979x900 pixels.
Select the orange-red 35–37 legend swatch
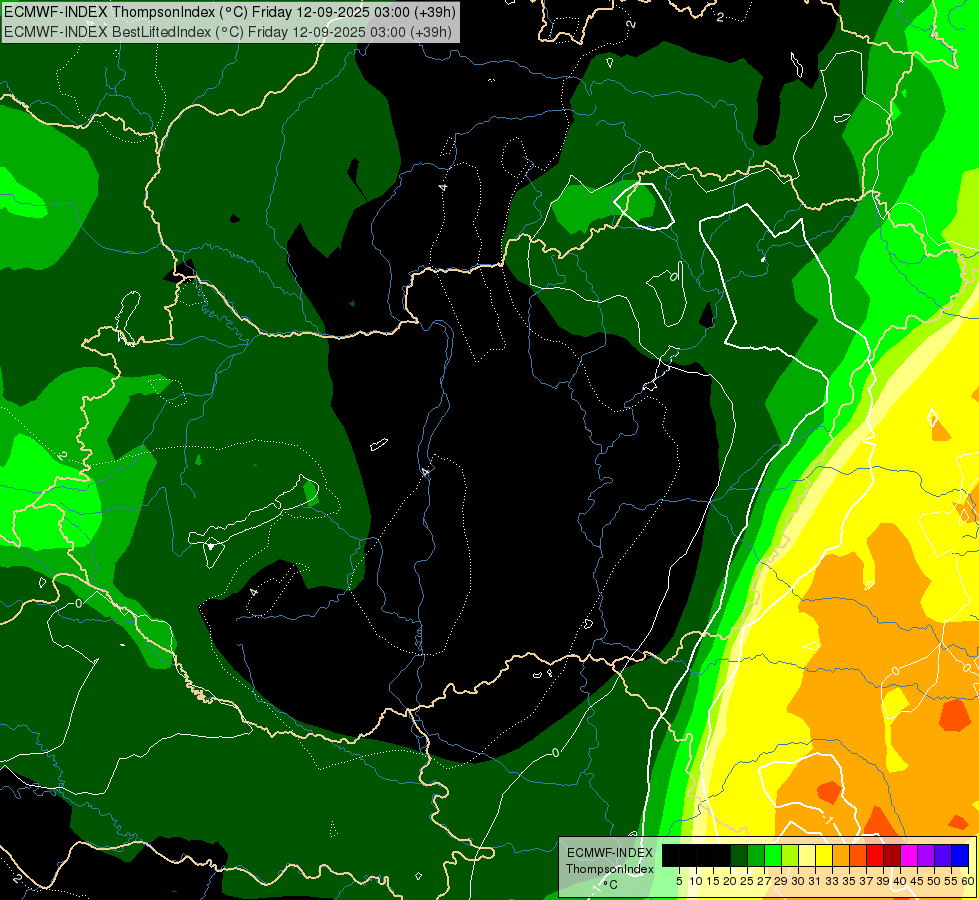coord(858,855)
